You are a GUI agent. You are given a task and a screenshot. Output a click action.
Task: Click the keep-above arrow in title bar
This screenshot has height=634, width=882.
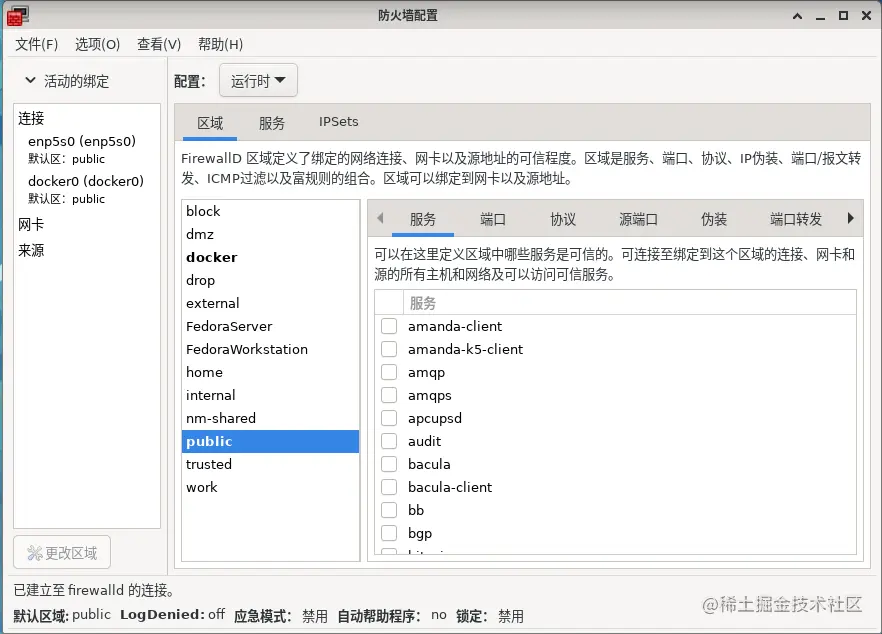click(797, 16)
